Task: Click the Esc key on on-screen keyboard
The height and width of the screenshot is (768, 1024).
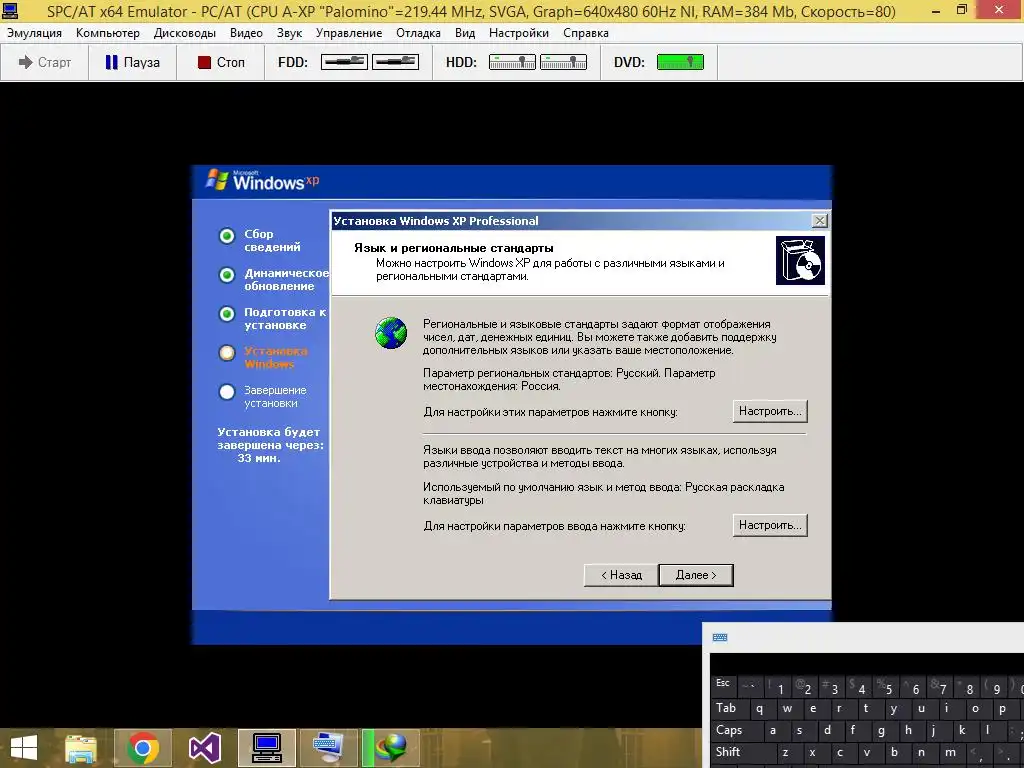Action: 724,684
